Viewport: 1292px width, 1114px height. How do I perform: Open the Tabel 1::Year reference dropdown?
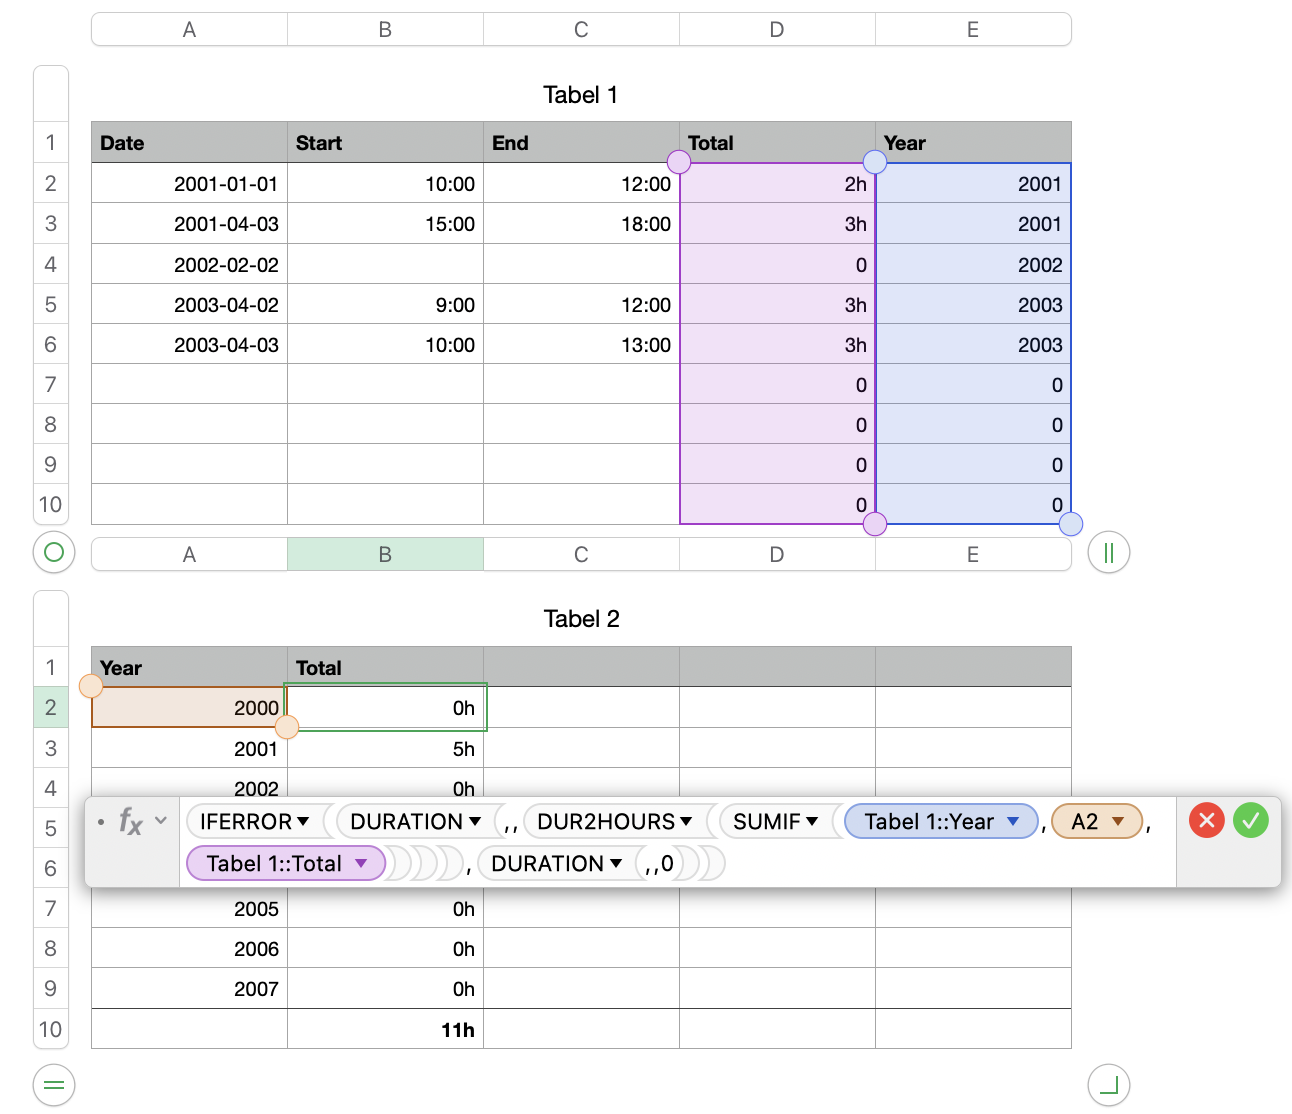[x=1013, y=821]
